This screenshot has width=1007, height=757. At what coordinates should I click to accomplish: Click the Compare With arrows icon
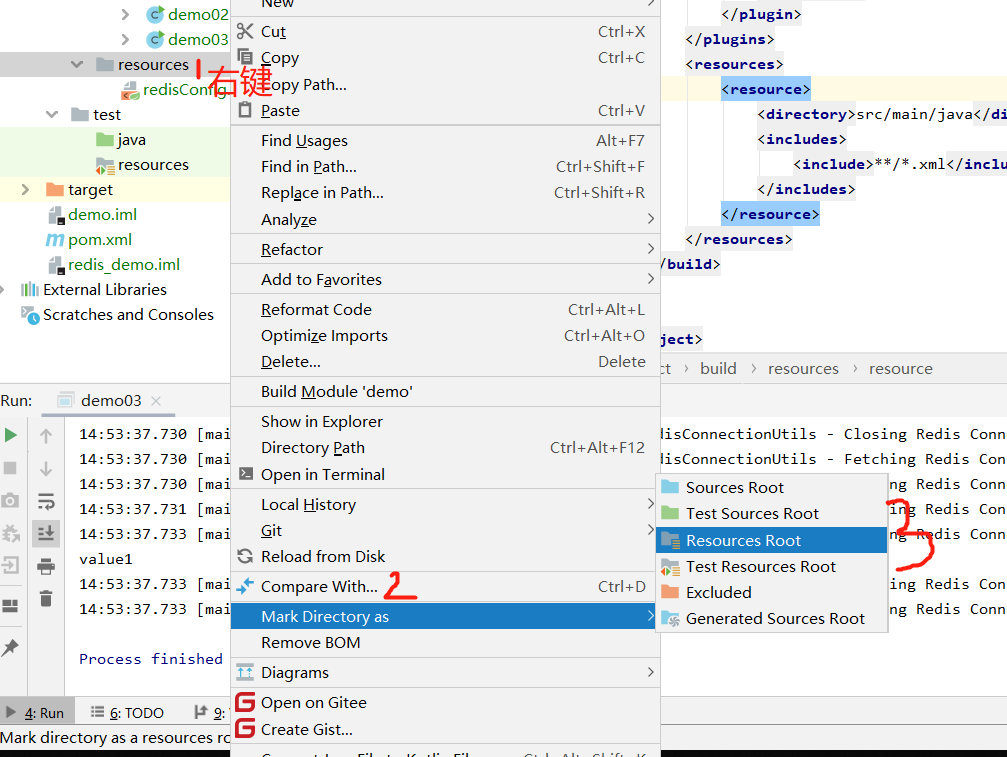click(x=245, y=586)
